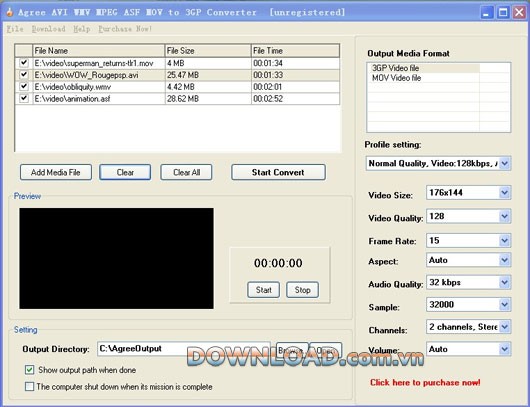Stop the preview playback
530x407 pixels.
pyautogui.click(x=302, y=290)
